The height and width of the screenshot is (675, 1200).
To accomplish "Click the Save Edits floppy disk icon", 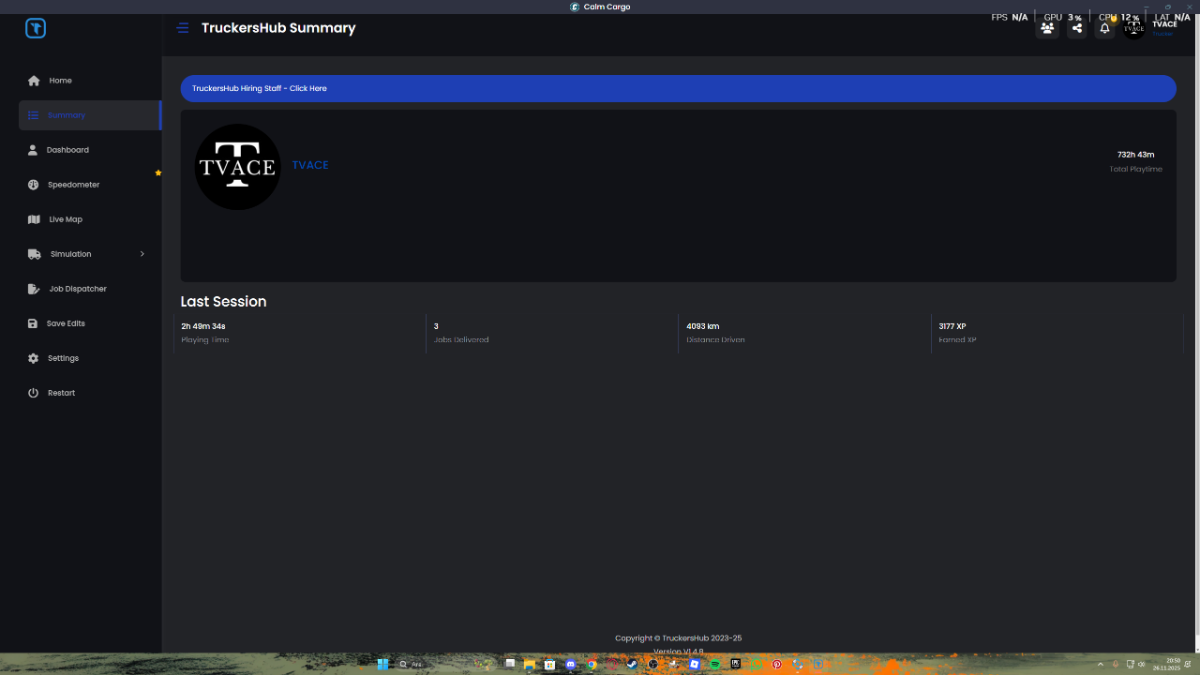I will (x=33, y=324).
